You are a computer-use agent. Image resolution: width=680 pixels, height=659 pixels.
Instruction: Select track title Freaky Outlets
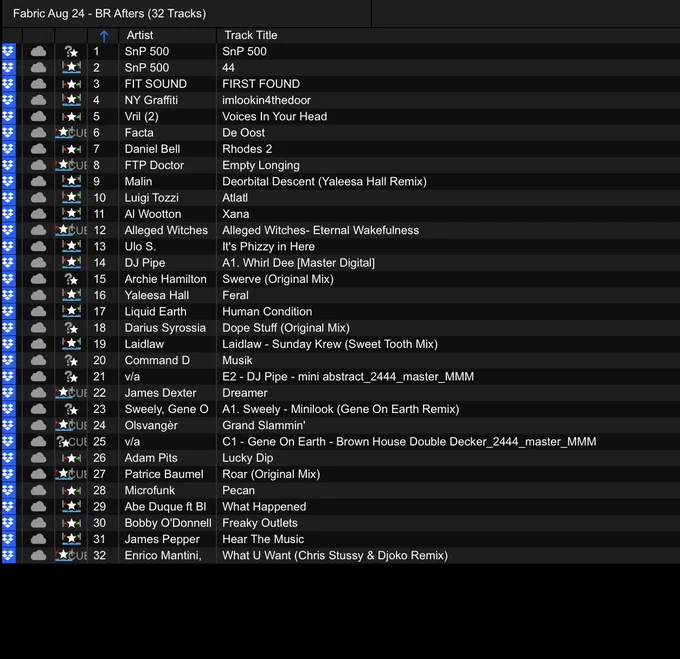[x=260, y=523]
